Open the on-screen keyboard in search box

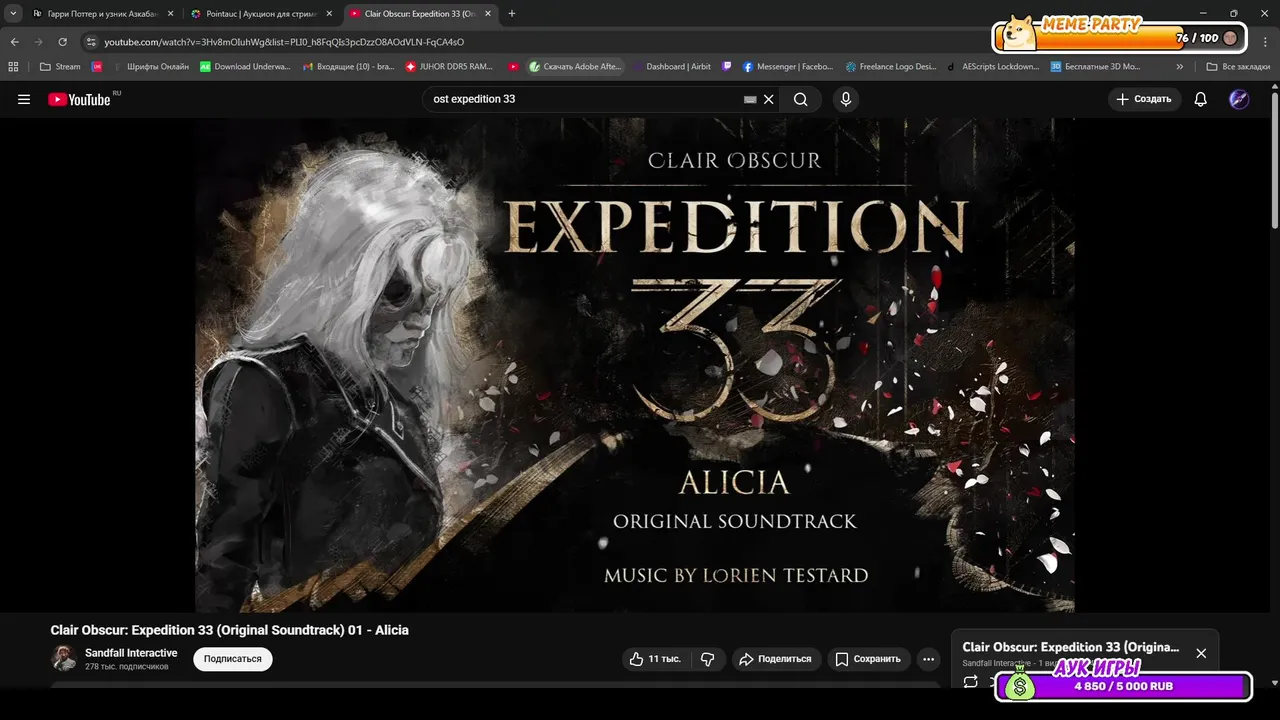pyautogui.click(x=751, y=99)
